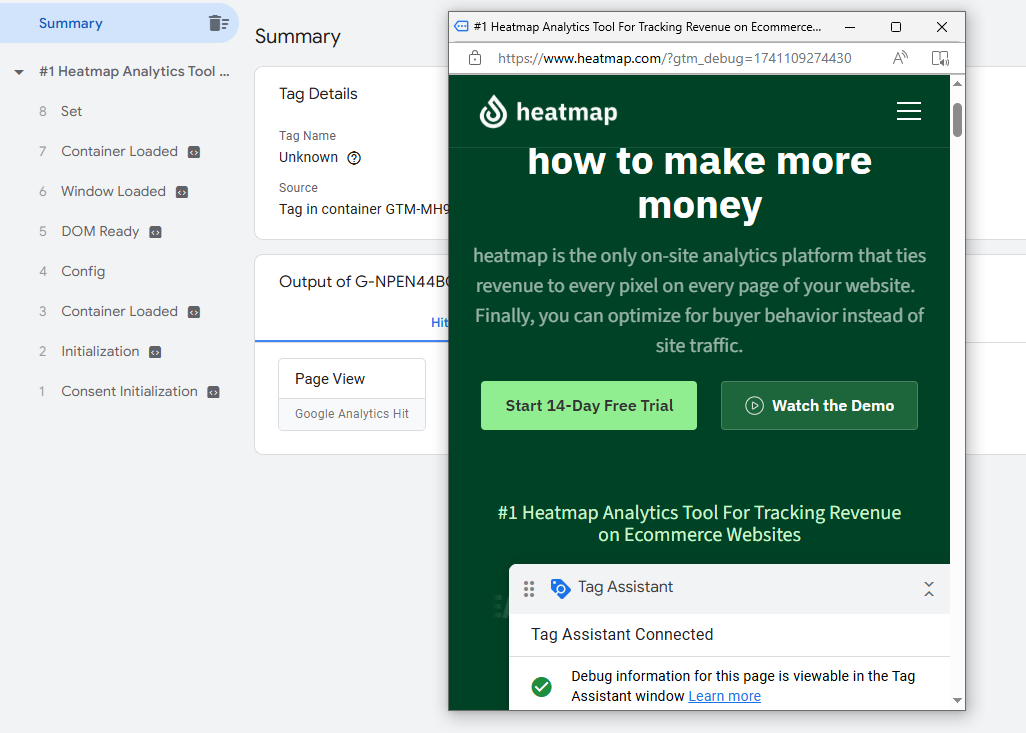Click the "Google Analytics Hit" label
This screenshot has width=1026, height=733.
[x=352, y=414]
